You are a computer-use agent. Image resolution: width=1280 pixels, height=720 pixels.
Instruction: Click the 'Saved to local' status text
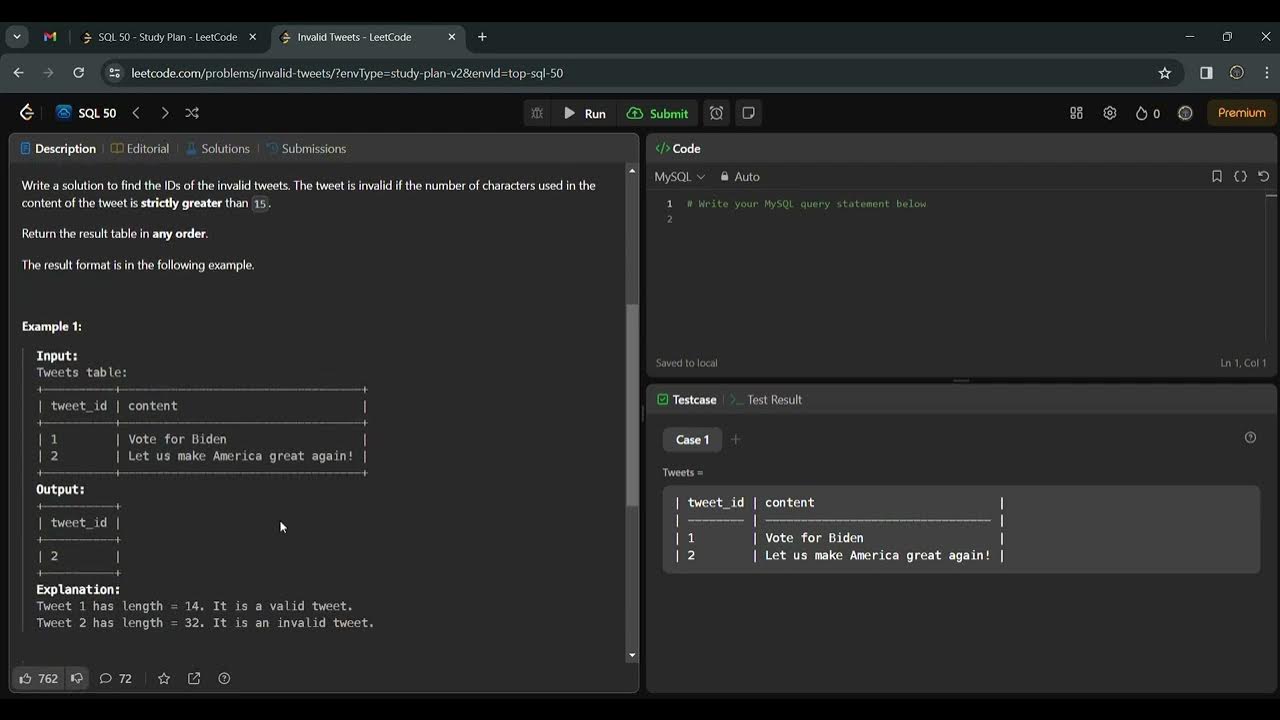click(x=686, y=363)
